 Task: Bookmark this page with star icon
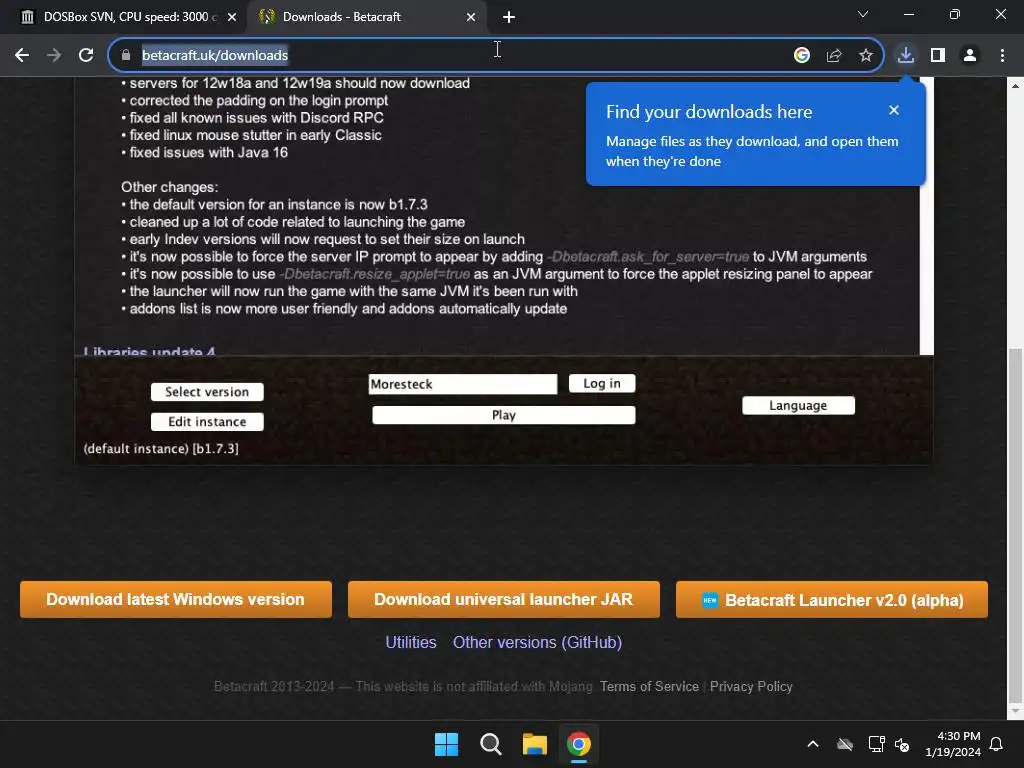[x=865, y=56]
